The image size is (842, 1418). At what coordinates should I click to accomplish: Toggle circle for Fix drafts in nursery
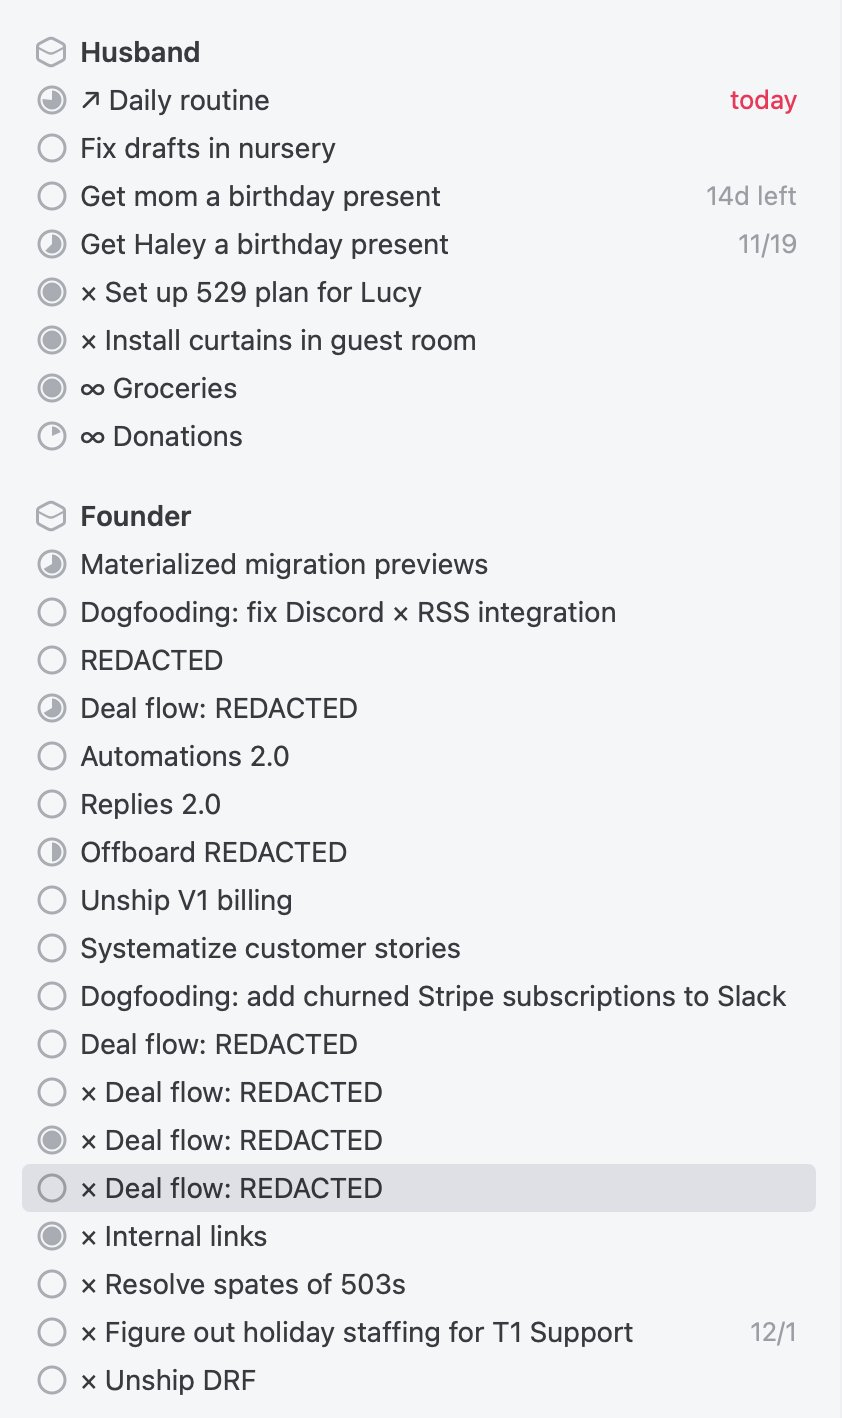pos(51,148)
